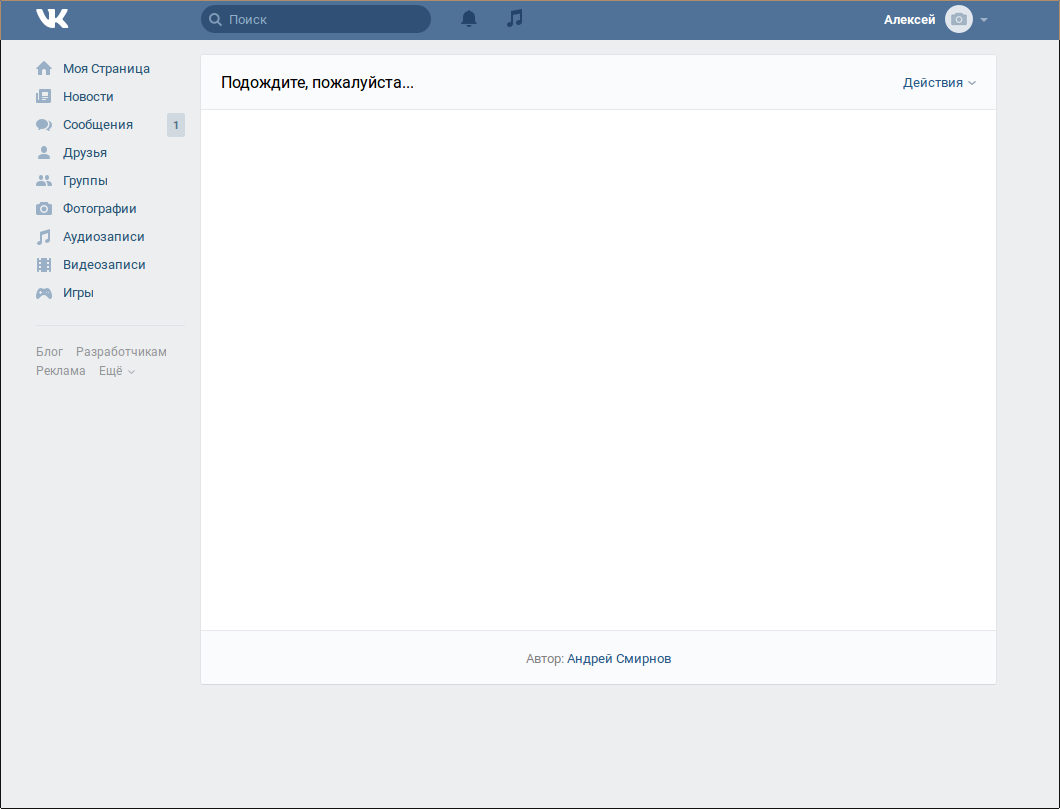The height and width of the screenshot is (809, 1060).
Task: Open the Видеозаписи section
Action: click(104, 265)
